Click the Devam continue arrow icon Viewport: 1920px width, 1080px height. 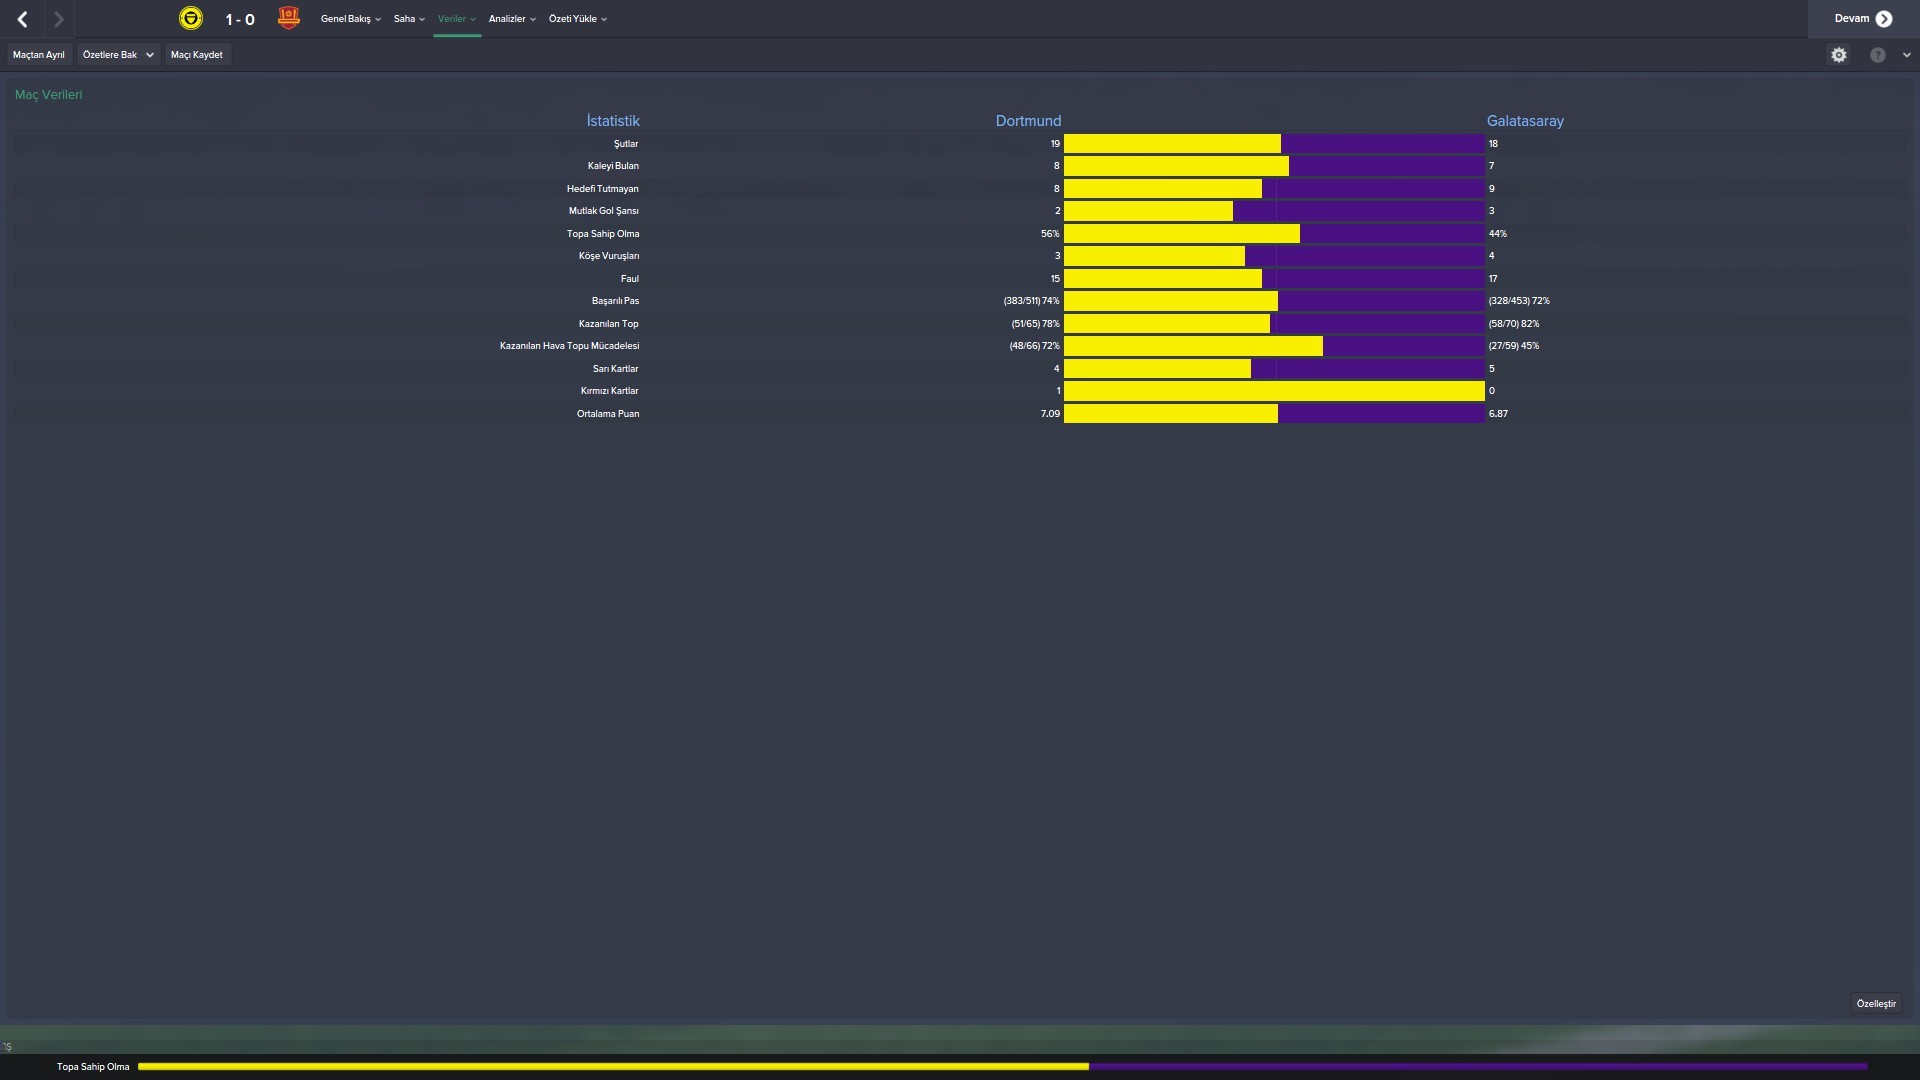(x=1884, y=19)
